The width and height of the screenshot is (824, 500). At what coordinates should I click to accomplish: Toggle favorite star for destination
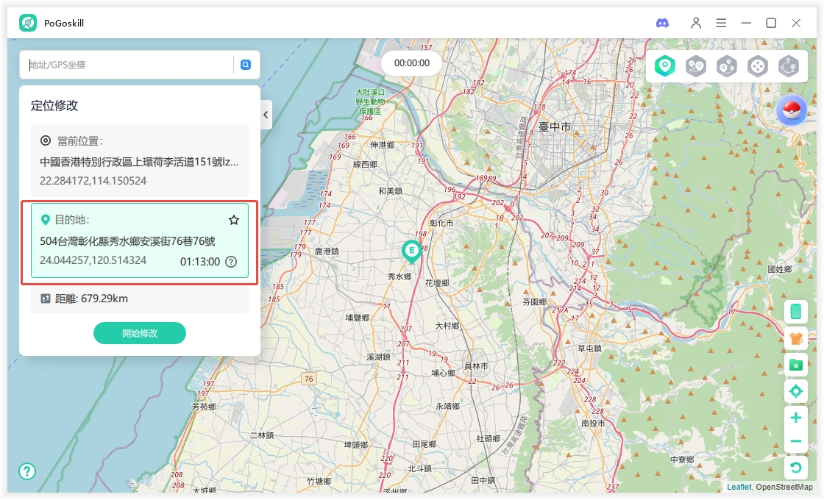(234, 220)
